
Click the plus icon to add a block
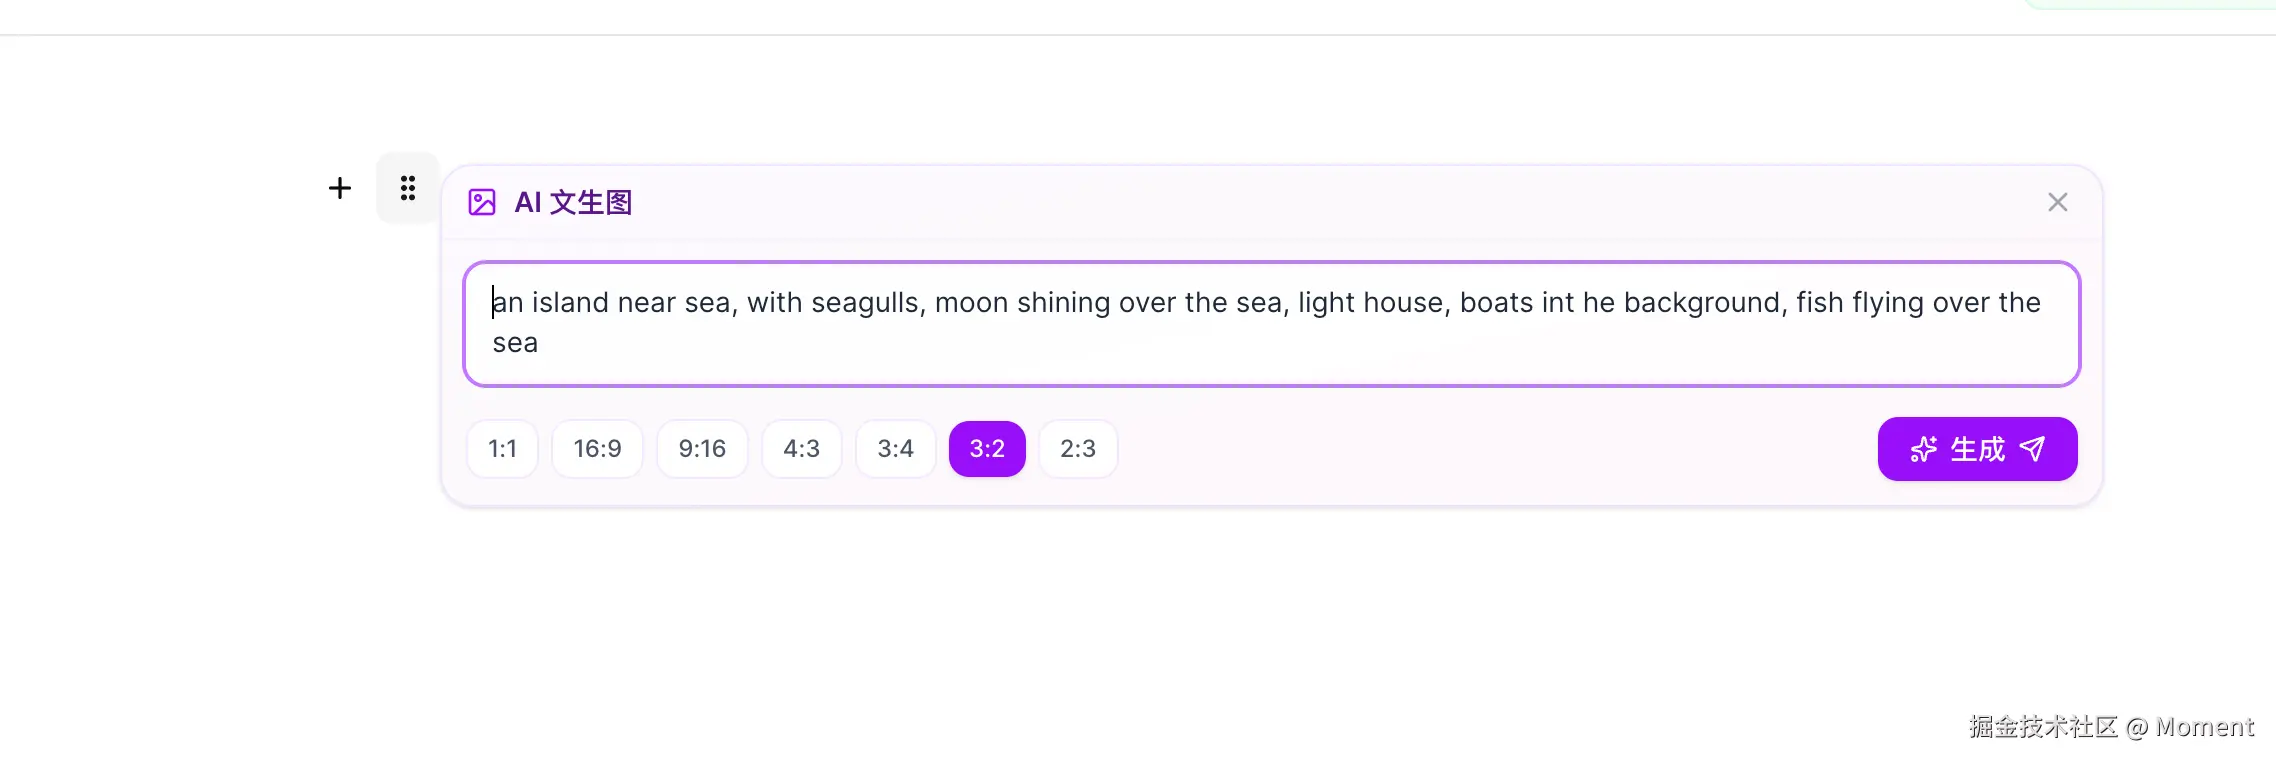pos(340,188)
